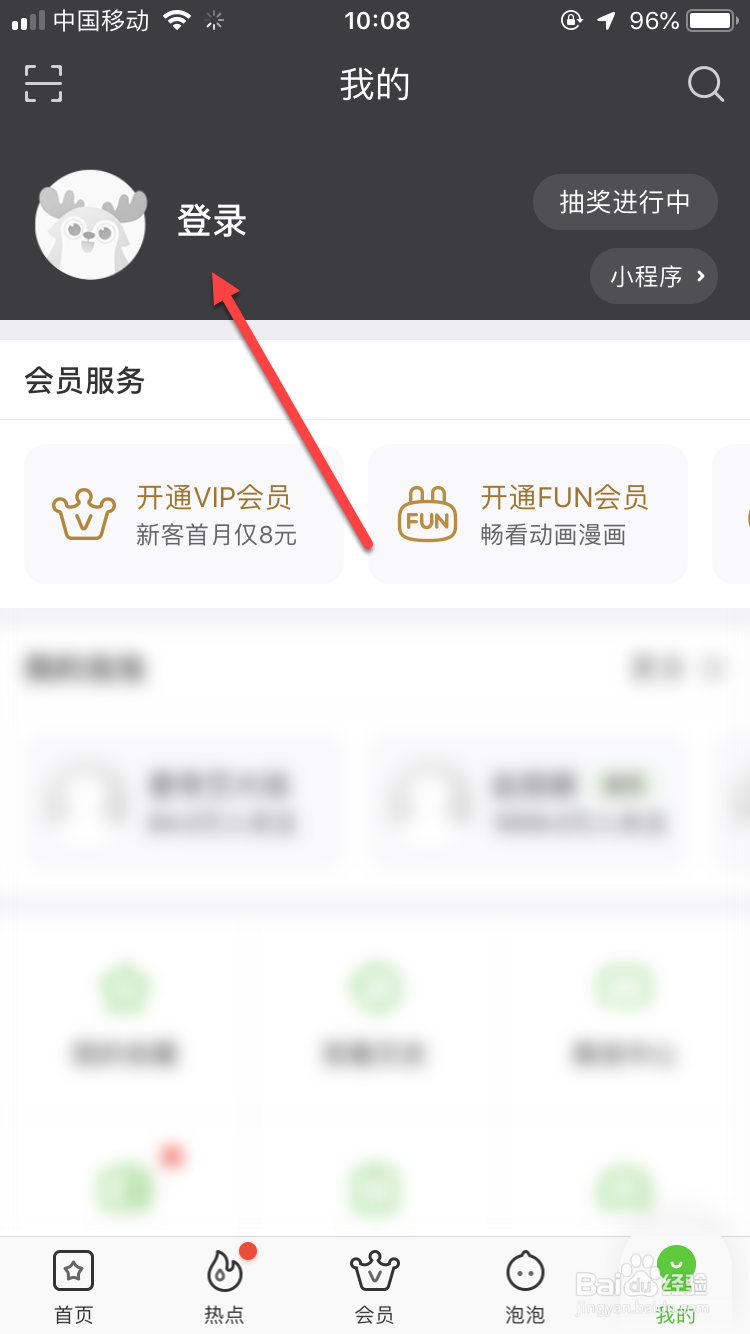
Task: Open 开通VIP会员 card
Action: [184, 514]
